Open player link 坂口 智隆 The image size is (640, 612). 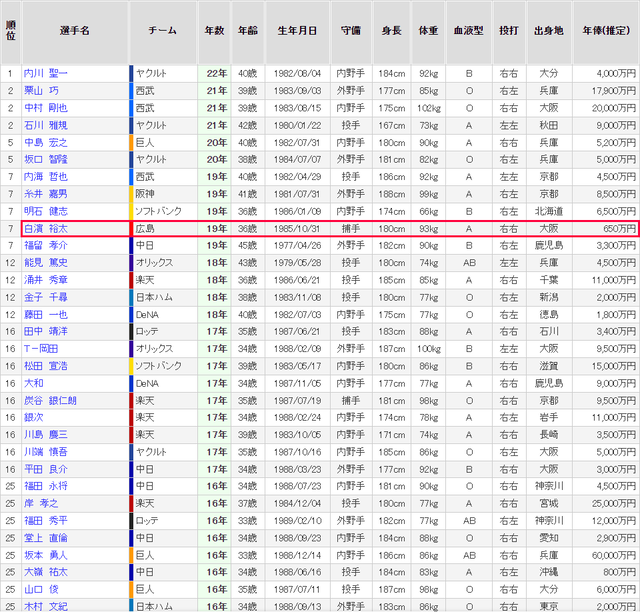click(x=46, y=159)
